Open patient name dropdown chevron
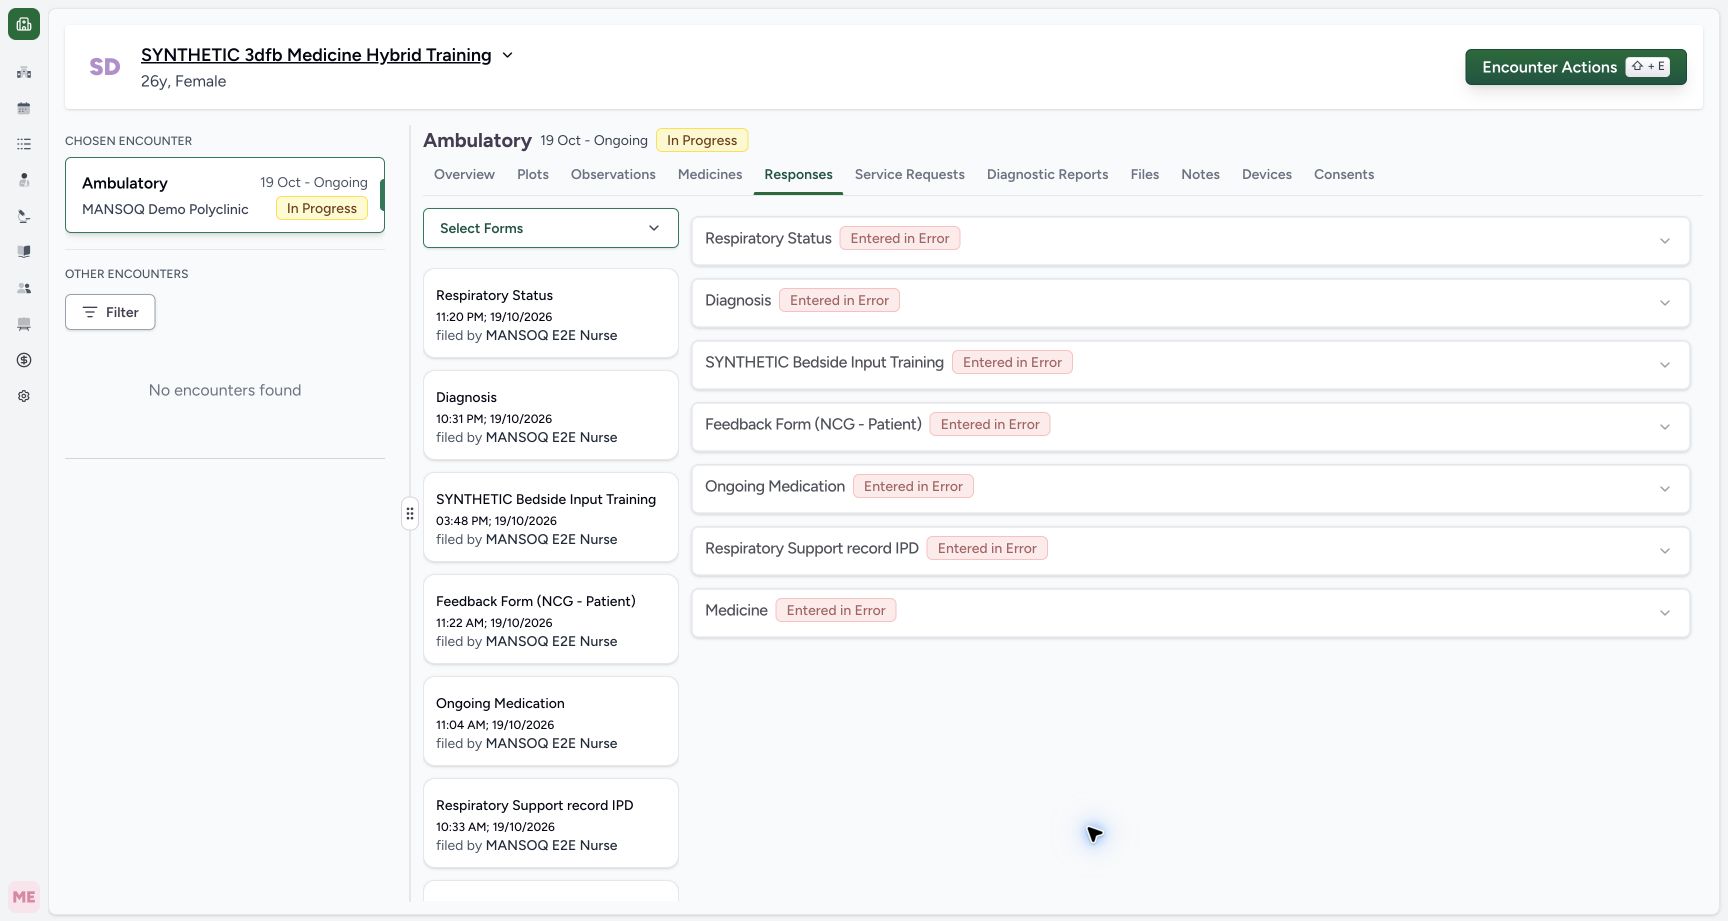The image size is (1728, 921). tap(507, 55)
